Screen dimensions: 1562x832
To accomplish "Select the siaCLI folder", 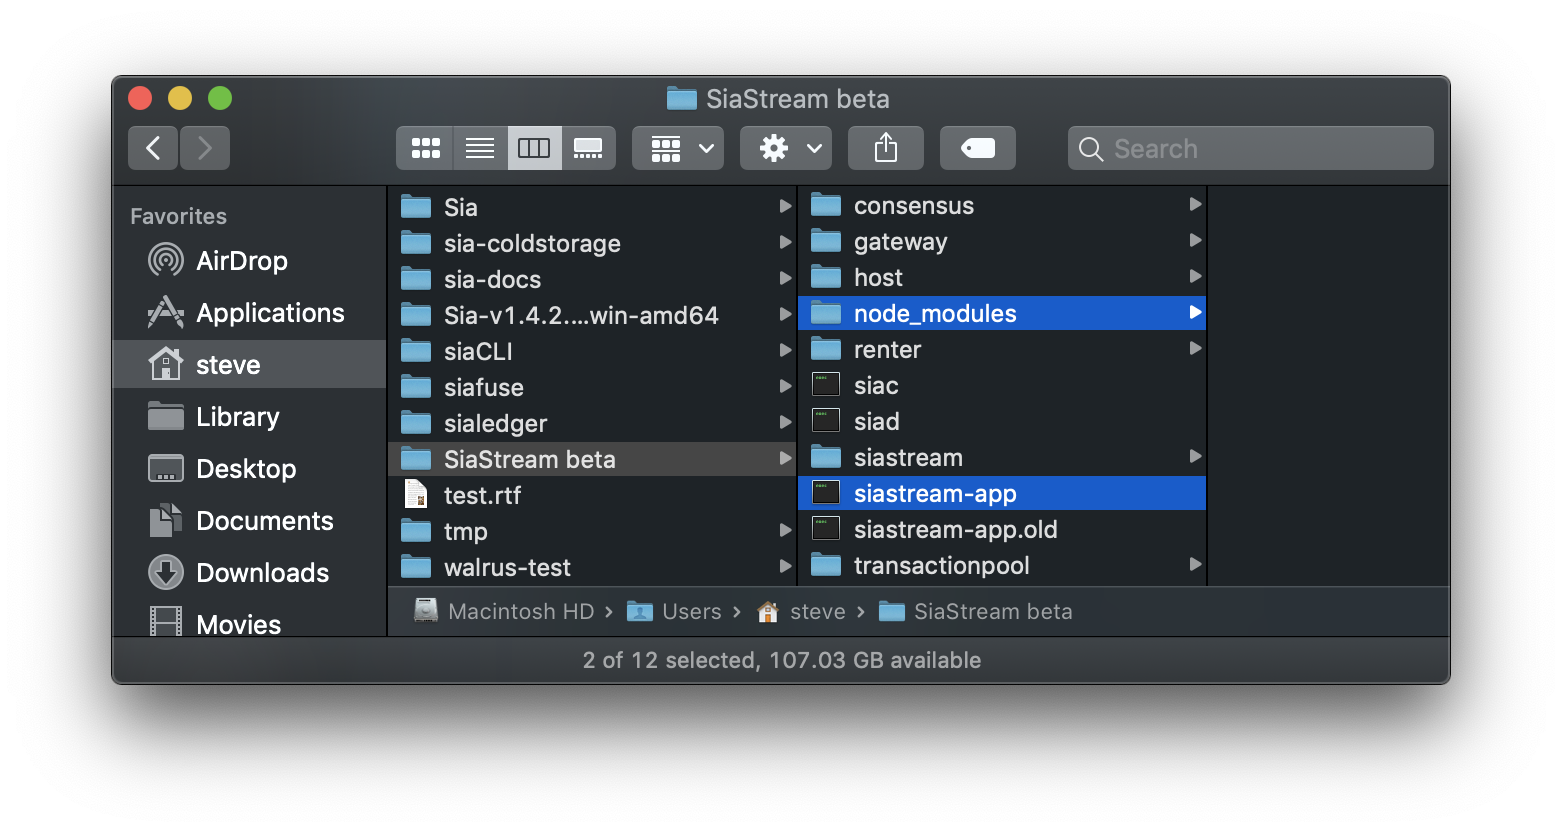I will (x=592, y=351).
